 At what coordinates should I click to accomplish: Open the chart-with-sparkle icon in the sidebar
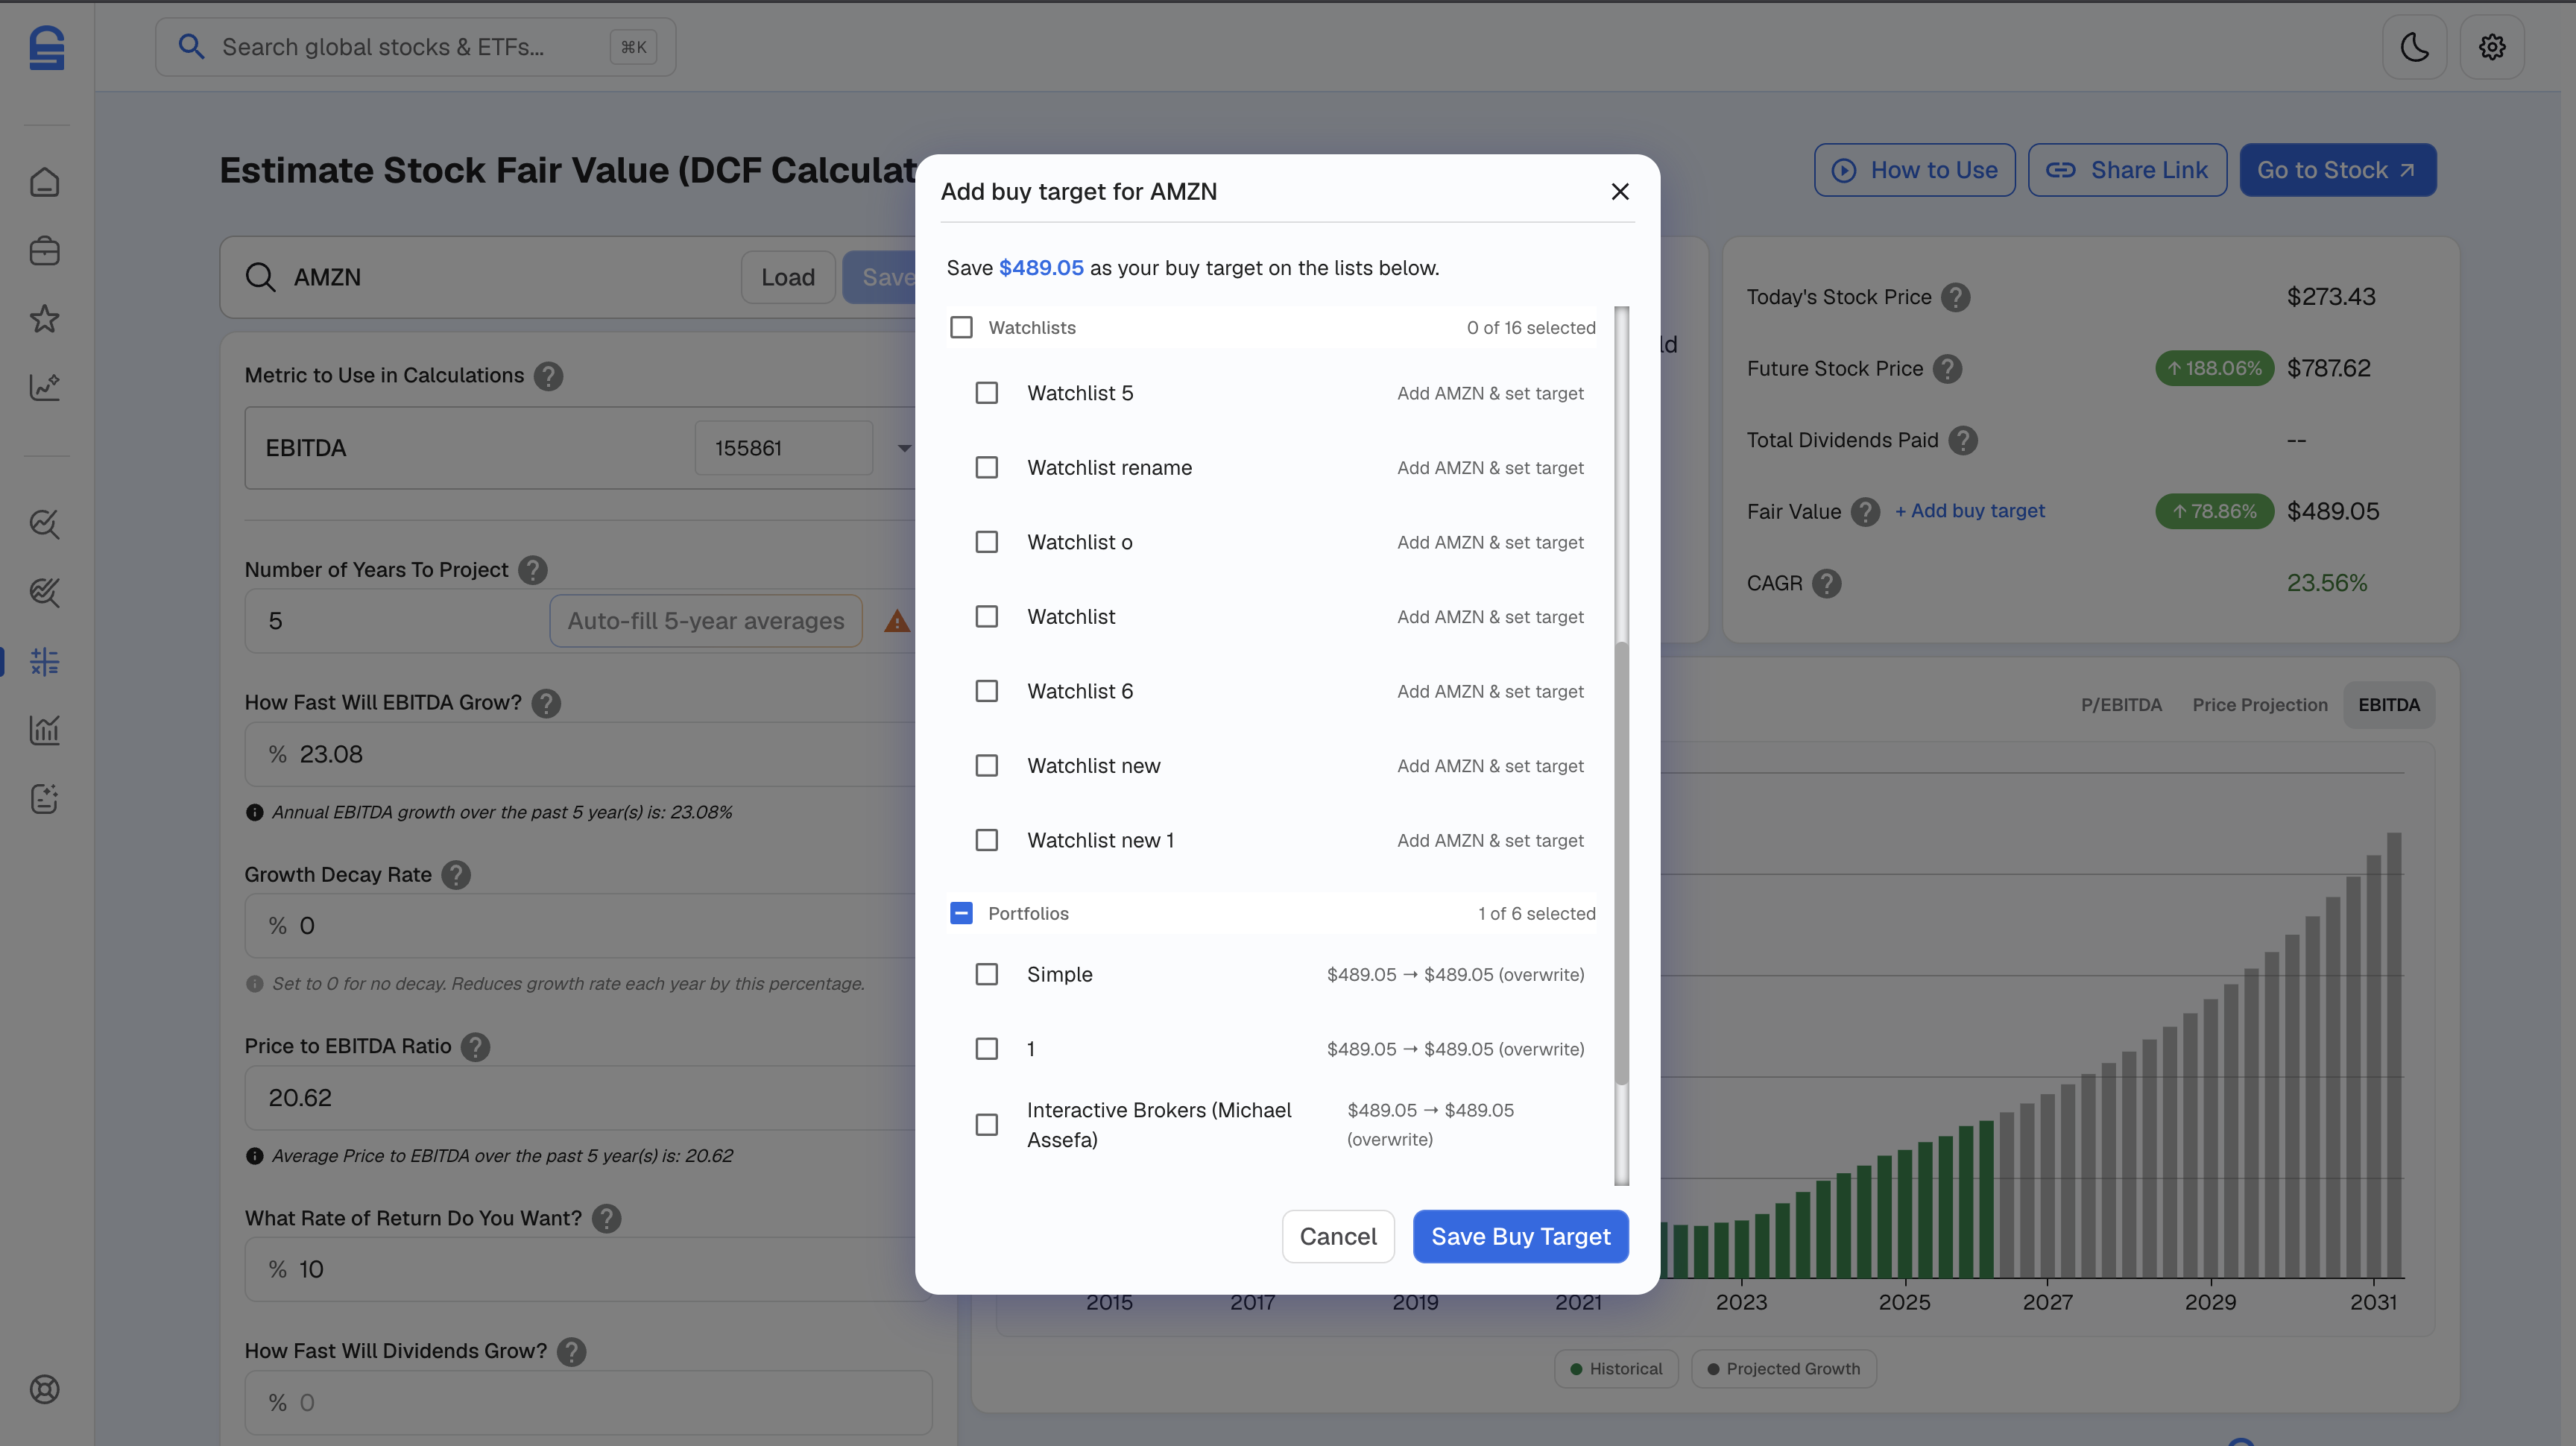click(x=45, y=387)
